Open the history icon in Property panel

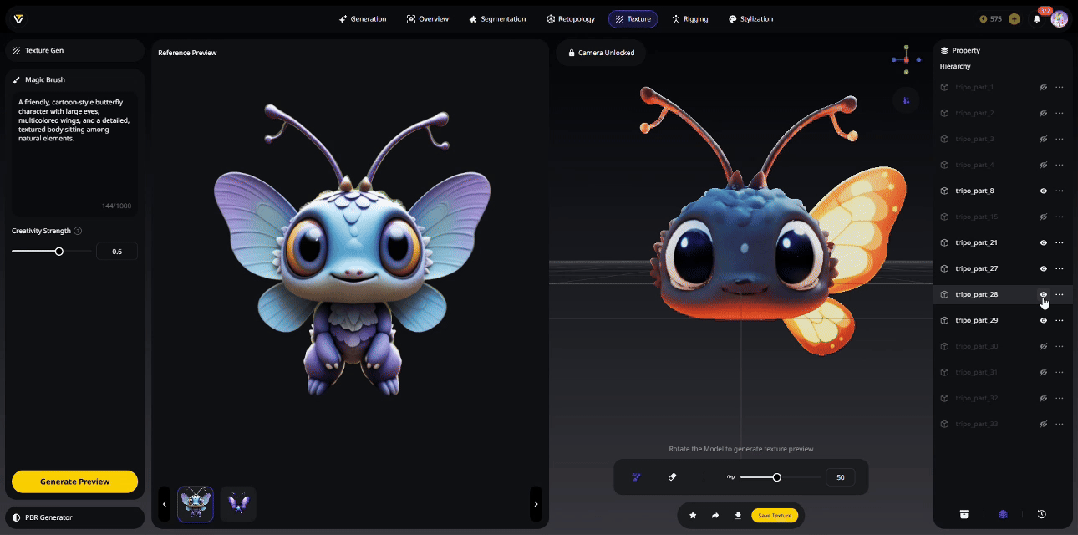pyautogui.click(x=1041, y=514)
